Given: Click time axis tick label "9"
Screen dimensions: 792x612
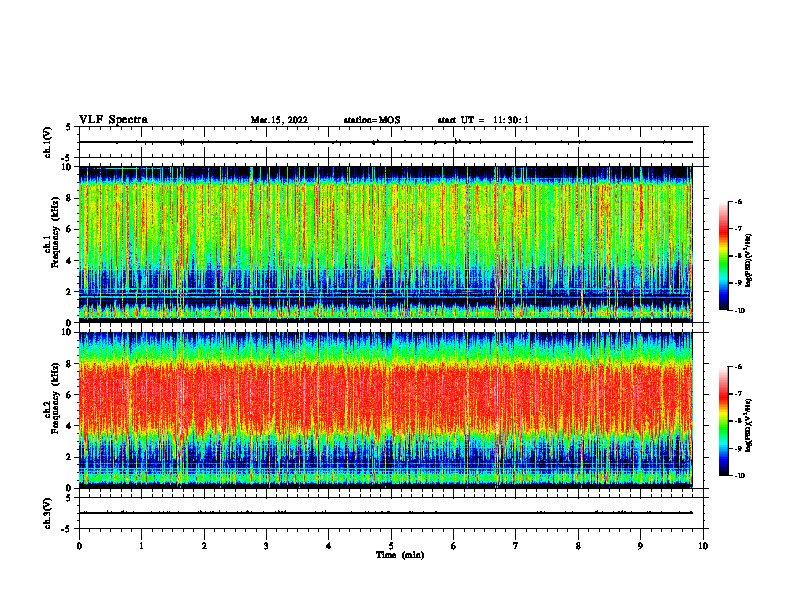Looking at the screenshot, I should point(640,546).
